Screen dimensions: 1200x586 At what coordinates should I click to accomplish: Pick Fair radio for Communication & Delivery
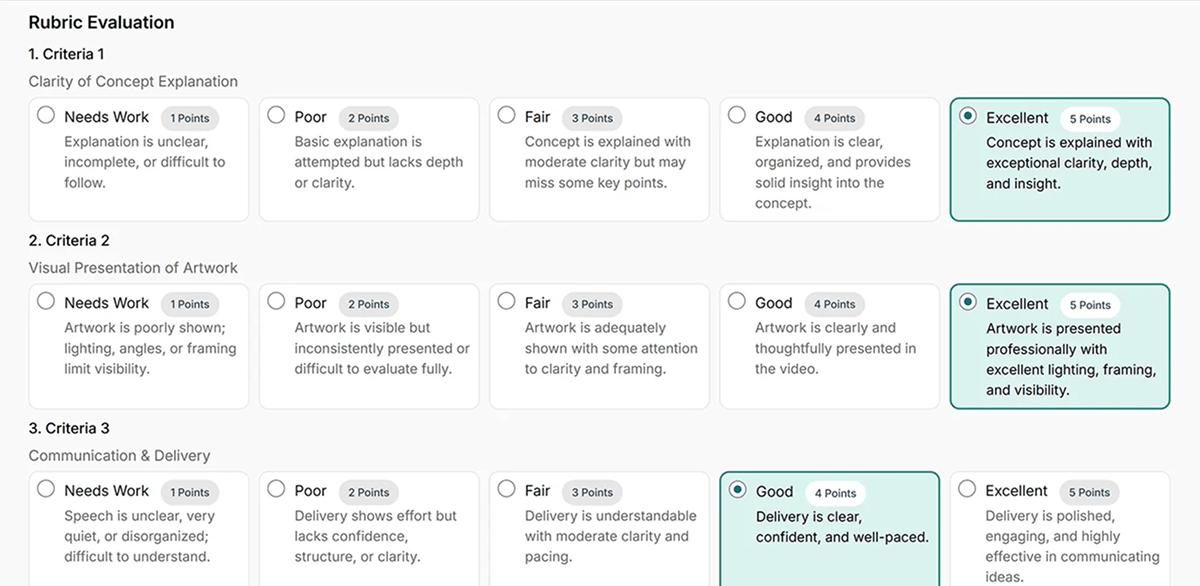point(506,489)
